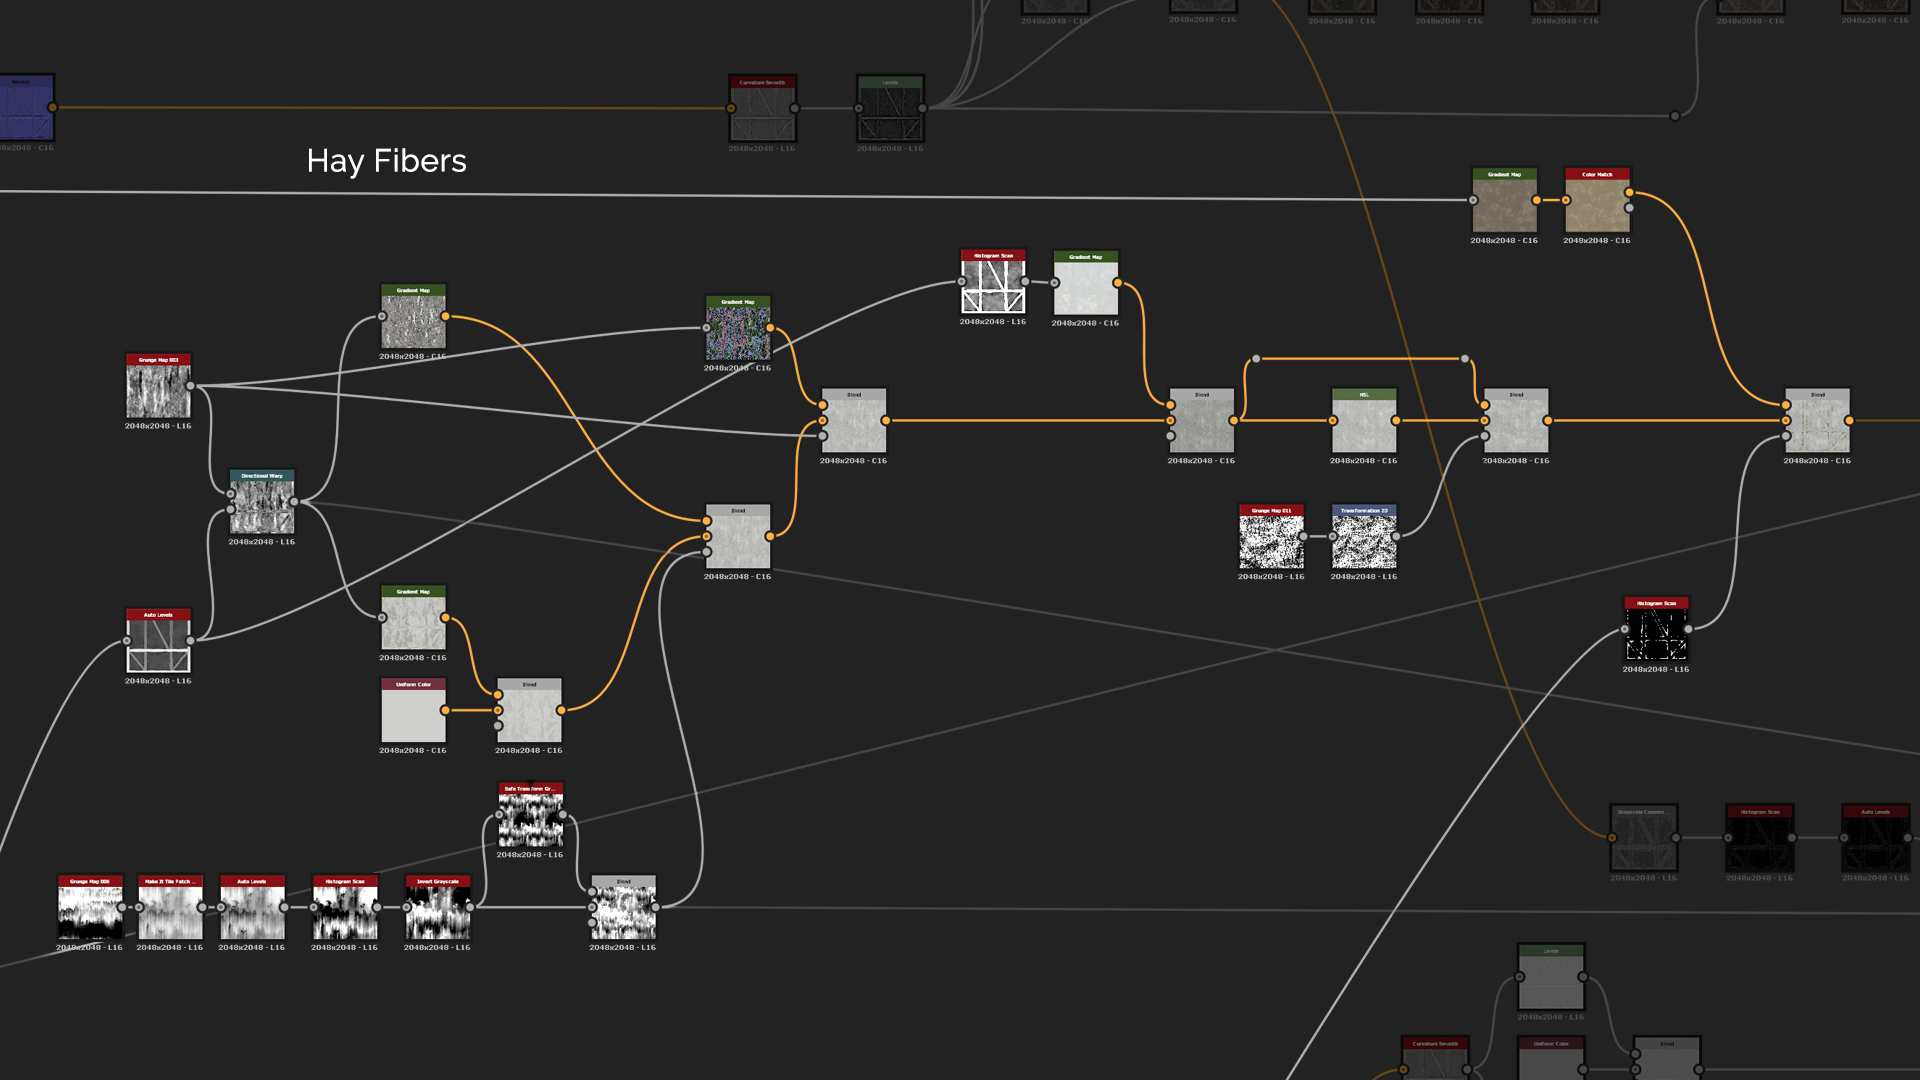Select the HSL node
This screenshot has width=1920, height=1080.
1364,425
